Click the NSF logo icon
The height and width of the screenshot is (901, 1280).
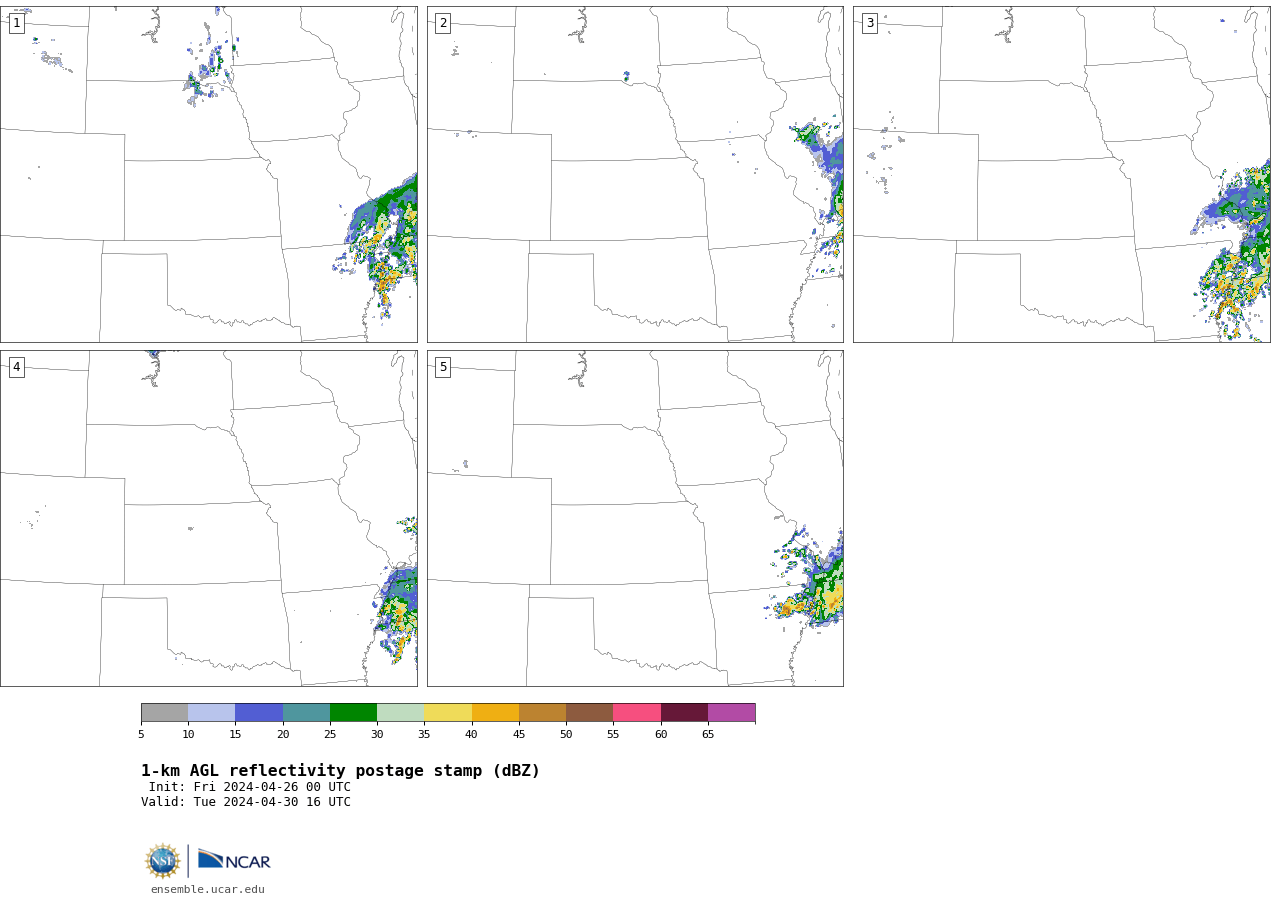163,861
